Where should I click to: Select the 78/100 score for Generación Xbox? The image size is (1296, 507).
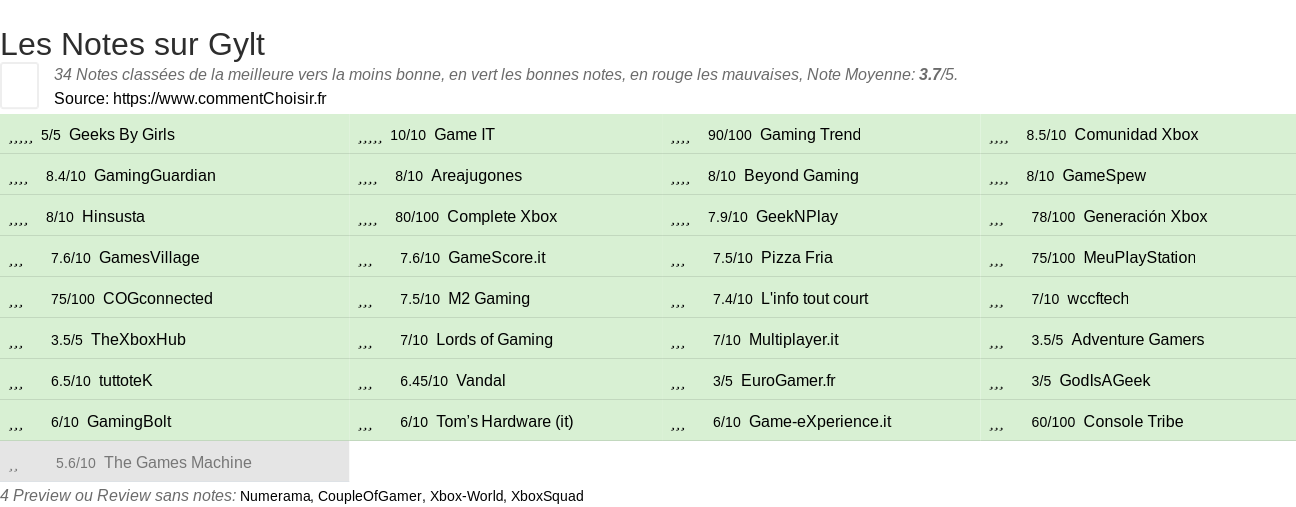(x=1053, y=217)
